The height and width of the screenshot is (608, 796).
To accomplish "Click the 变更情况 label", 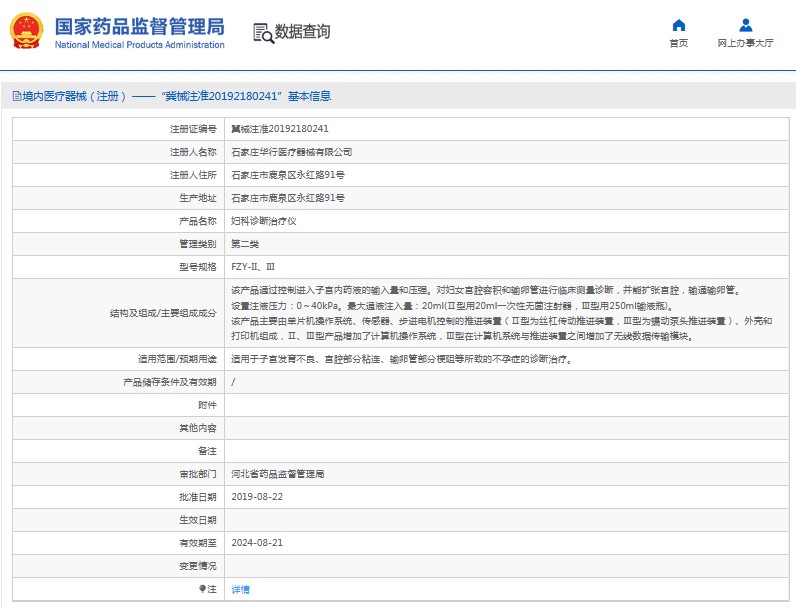I will tap(197, 566).
